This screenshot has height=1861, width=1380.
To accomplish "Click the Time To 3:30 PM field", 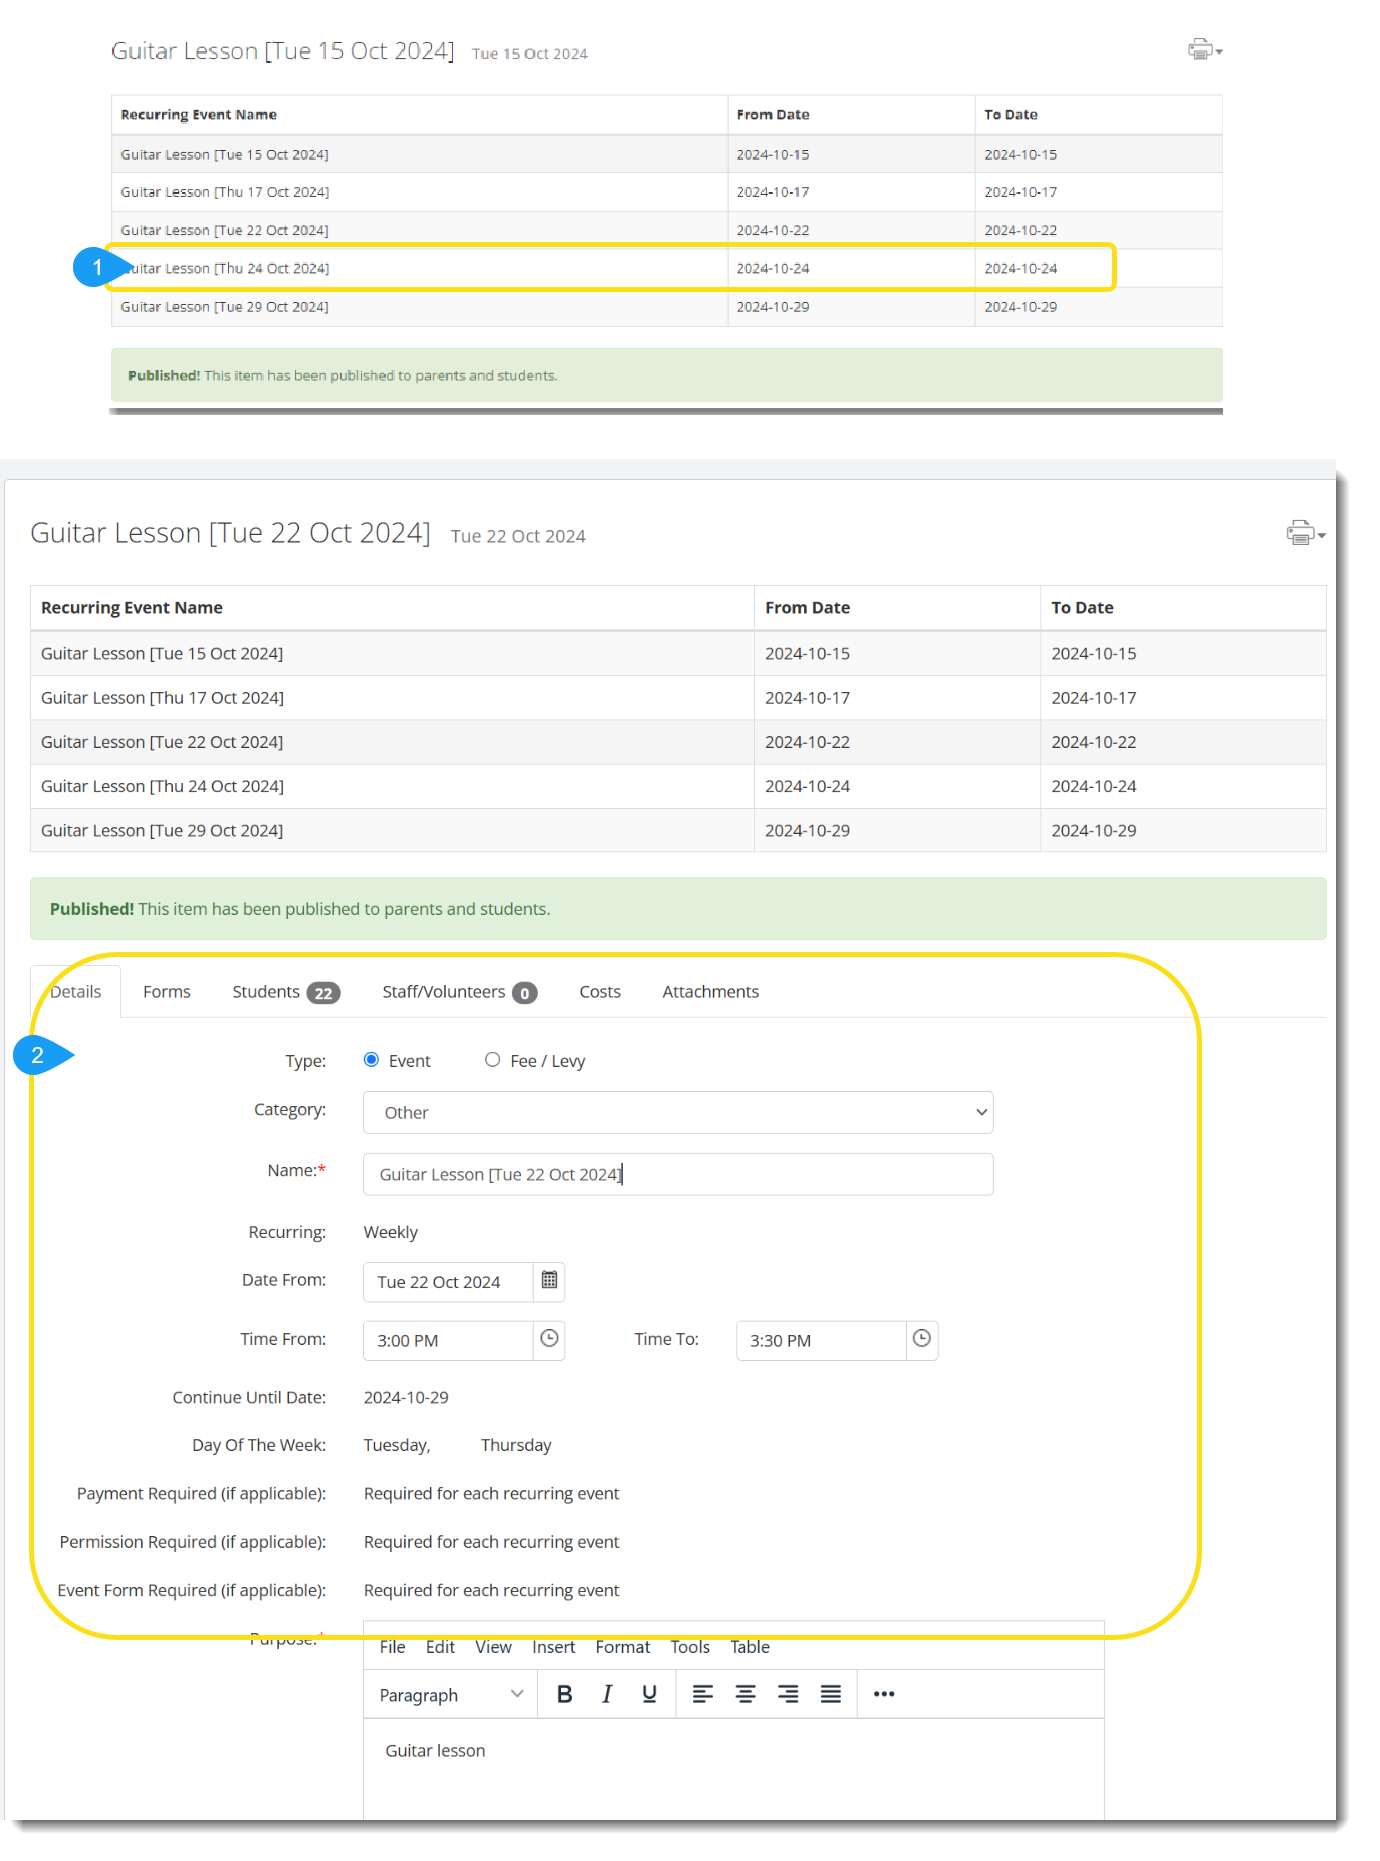I will click(x=821, y=1340).
